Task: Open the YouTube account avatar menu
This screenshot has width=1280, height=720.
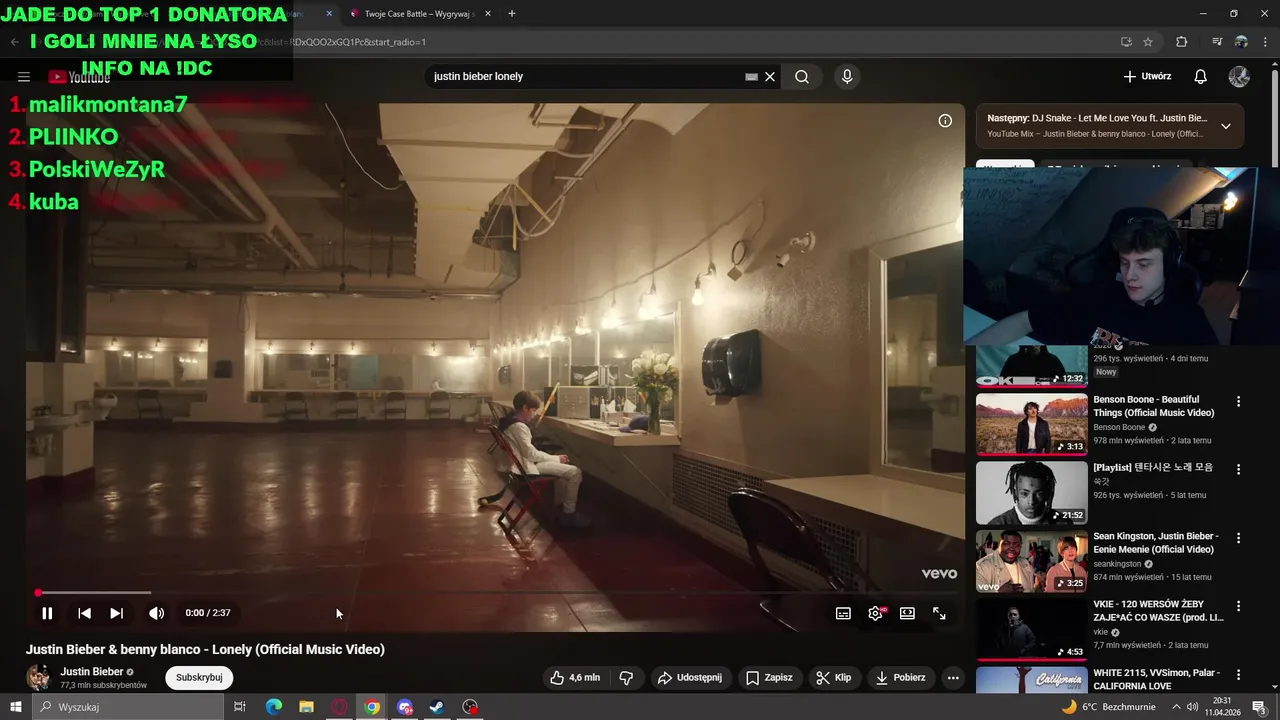Action: (x=1239, y=77)
